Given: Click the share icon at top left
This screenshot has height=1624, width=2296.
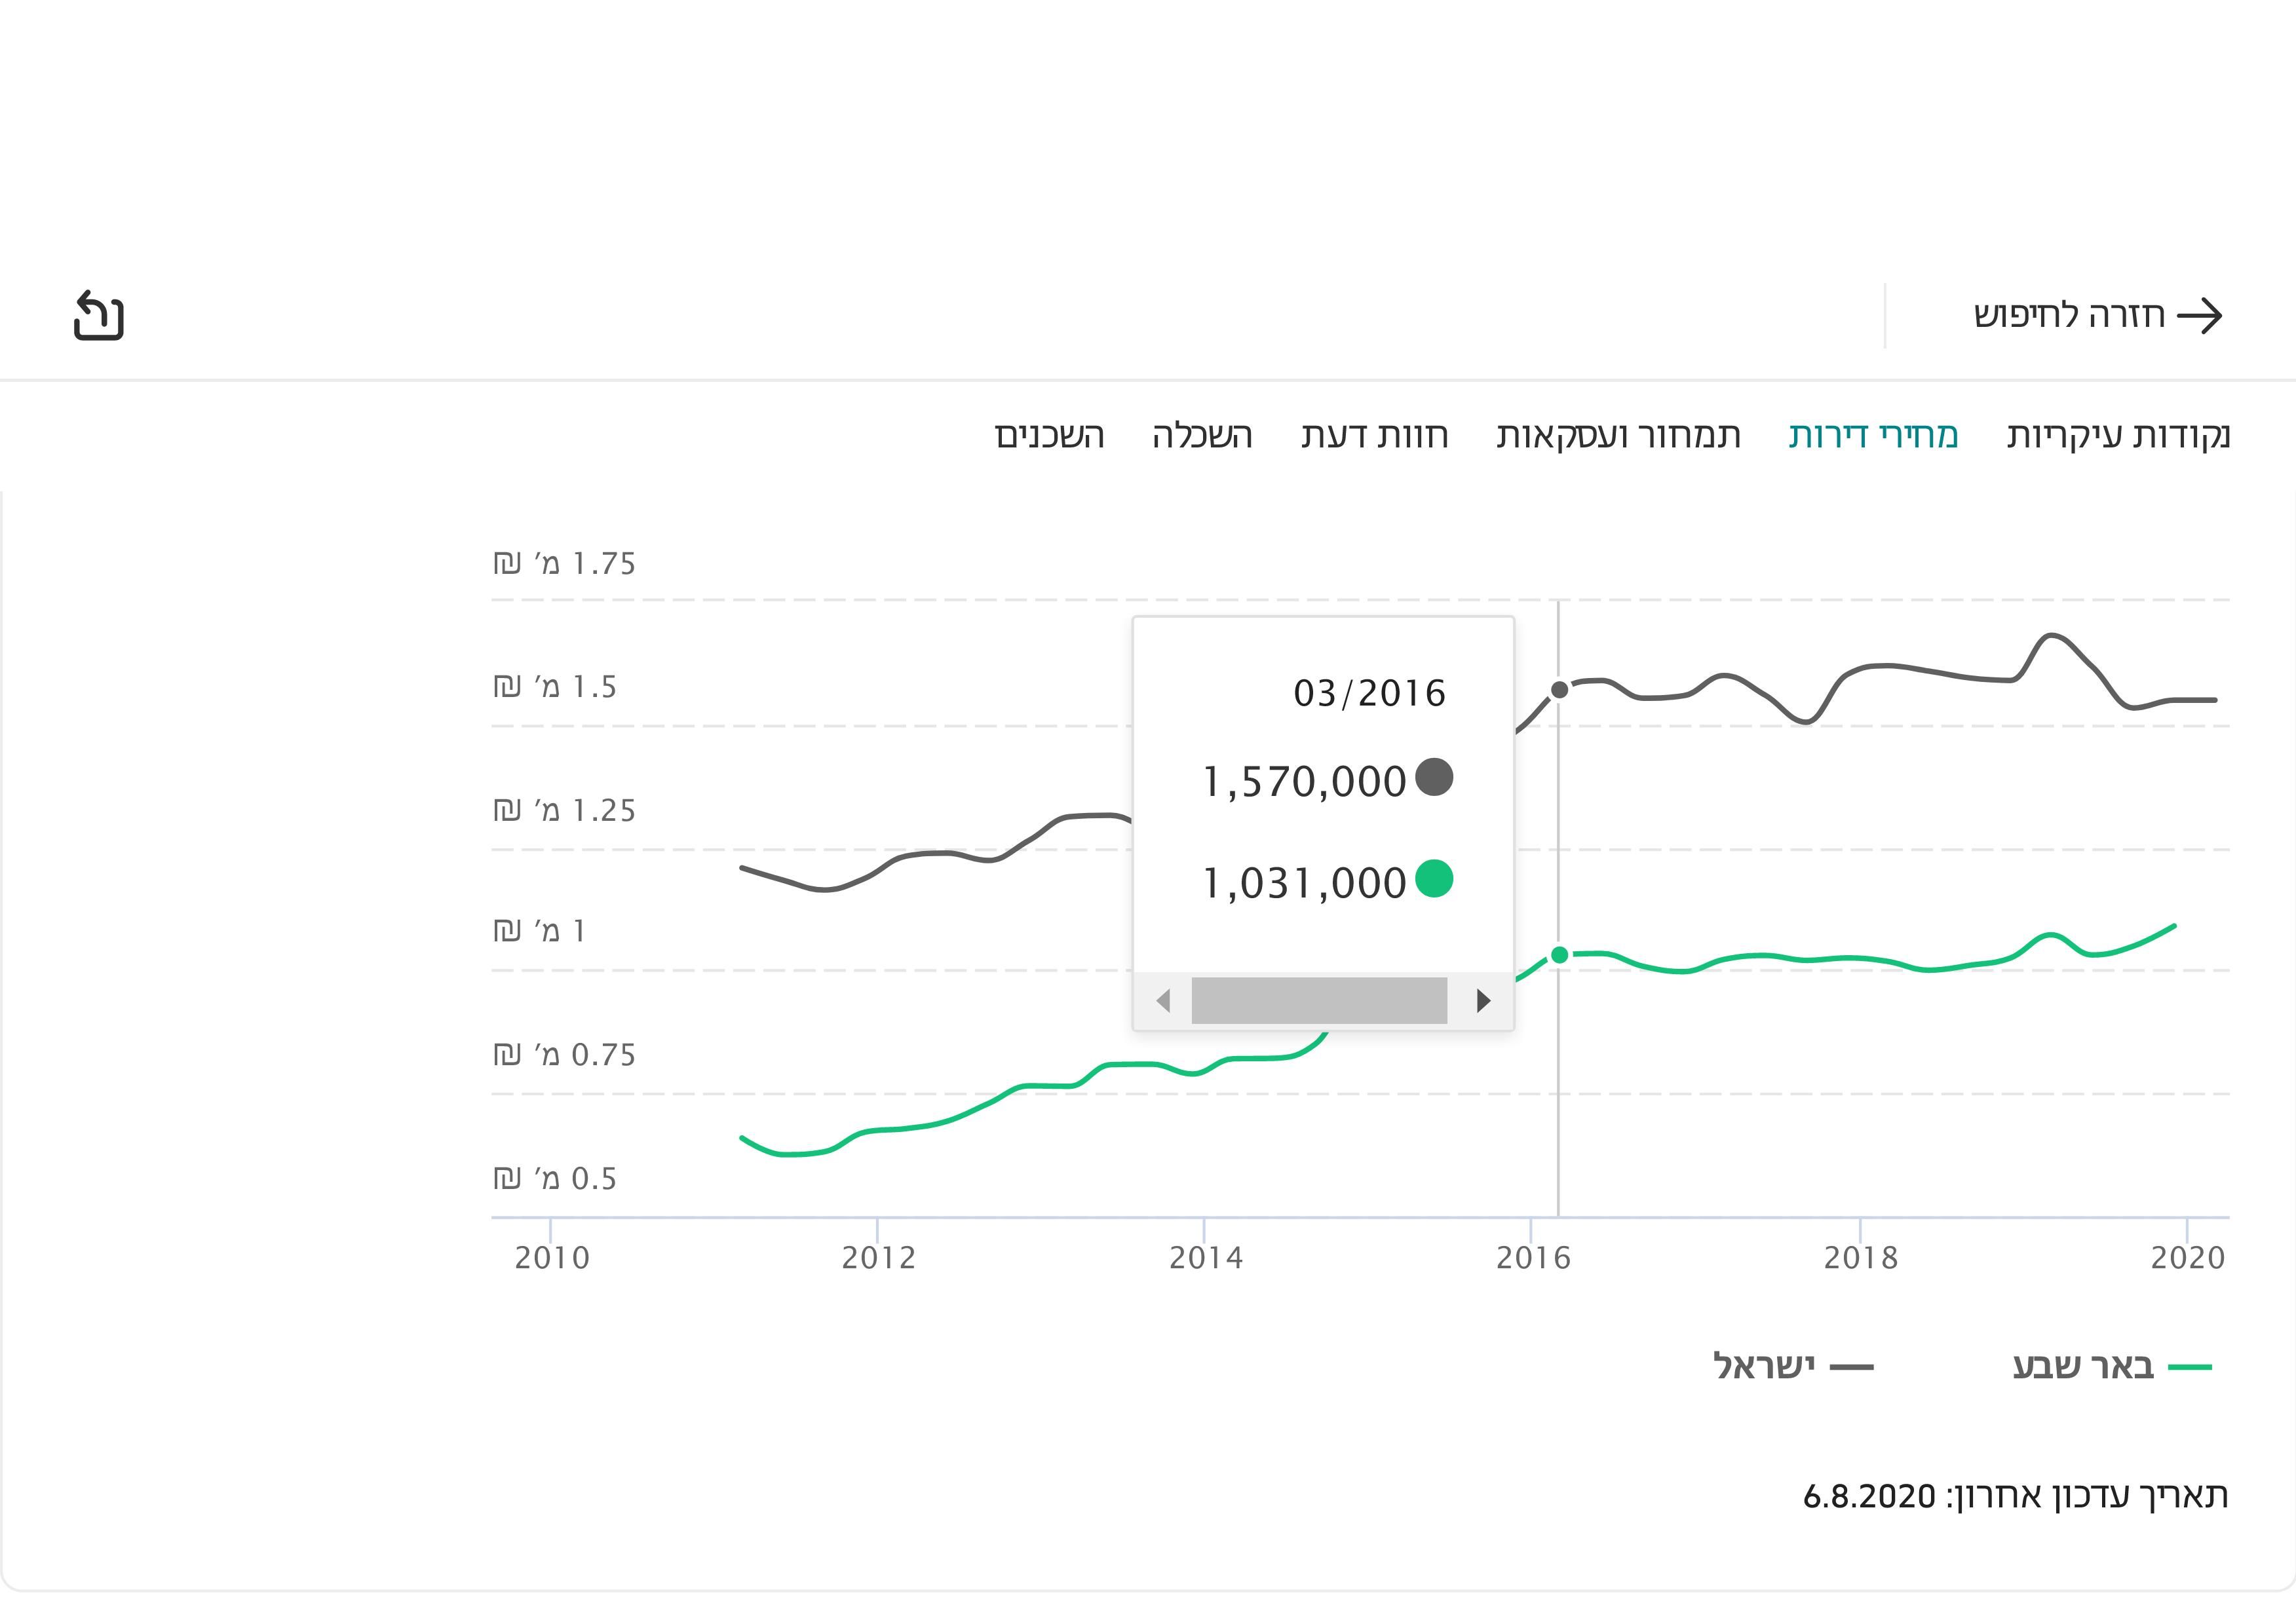Looking at the screenshot, I should coord(98,316).
